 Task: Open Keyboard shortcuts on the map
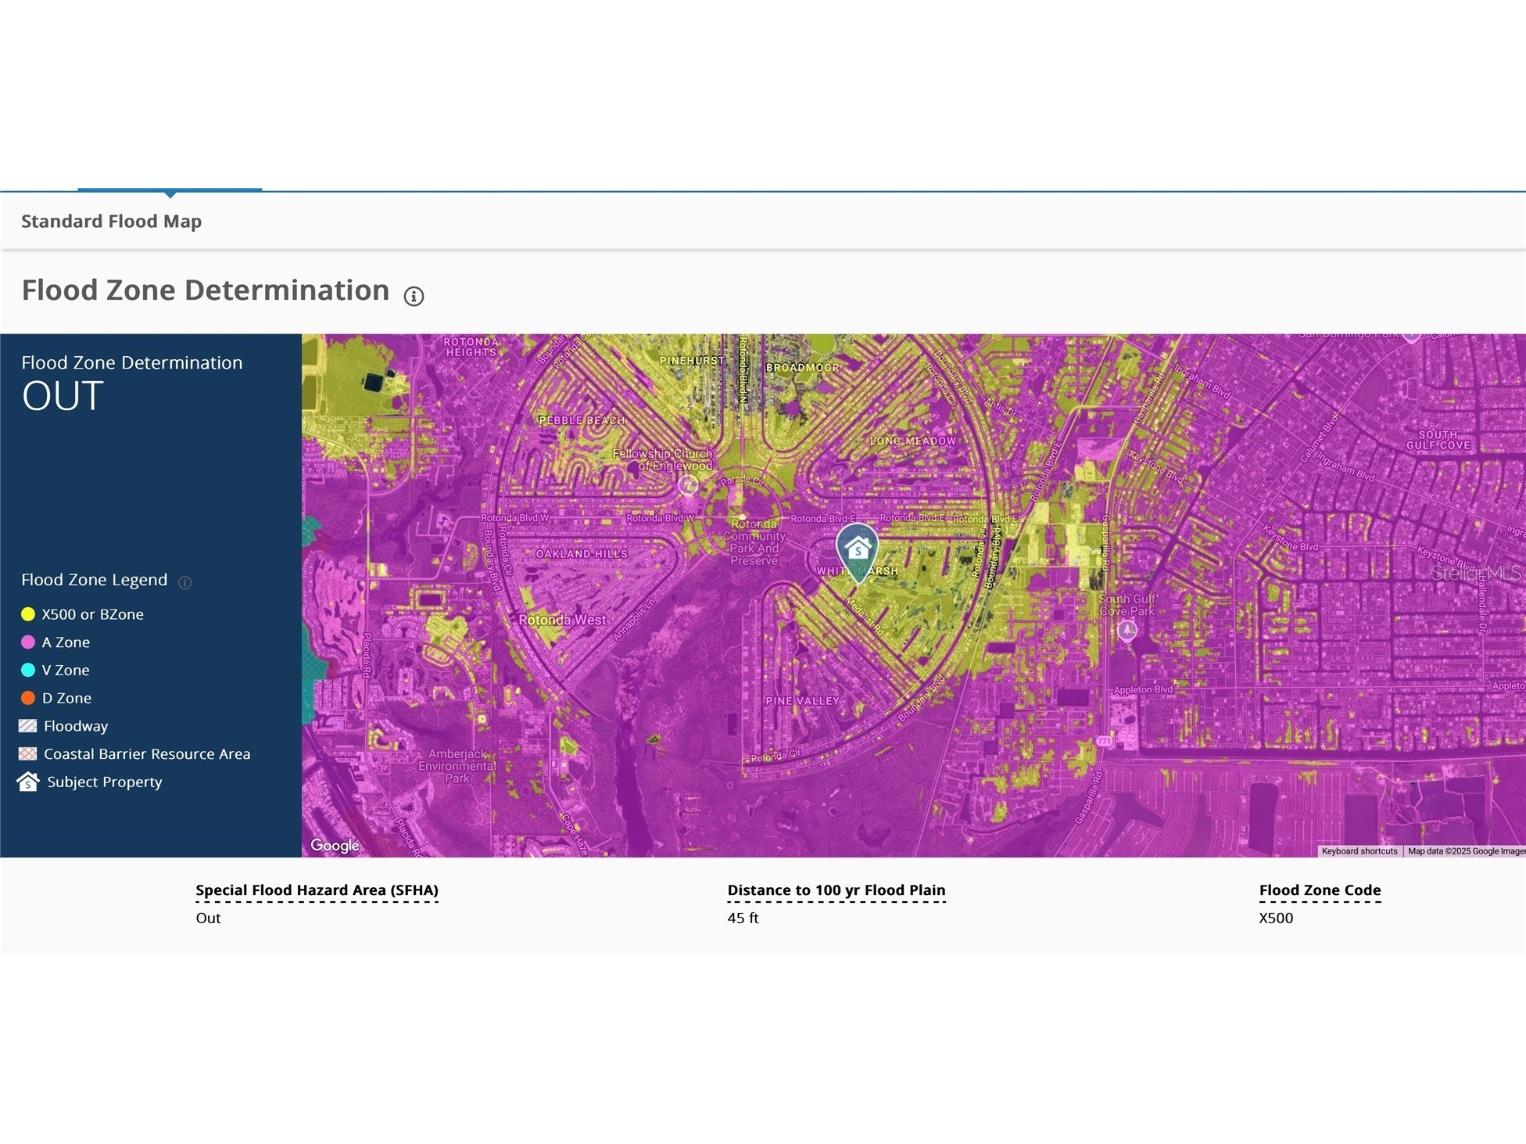pyautogui.click(x=1359, y=851)
